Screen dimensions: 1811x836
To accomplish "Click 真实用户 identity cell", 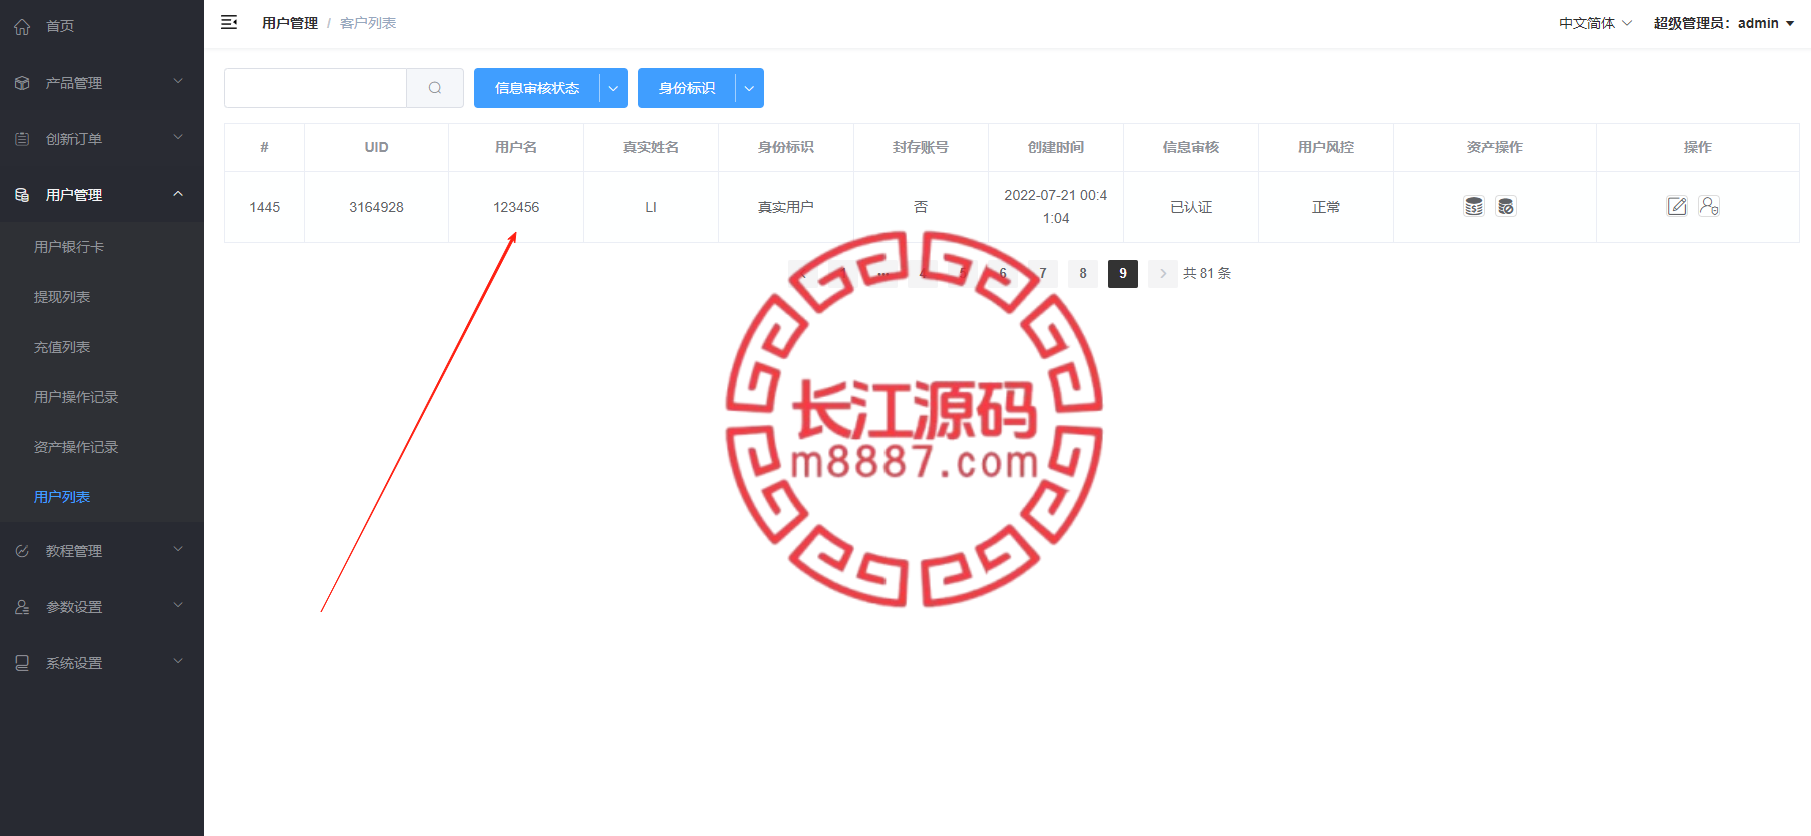I will tap(786, 207).
